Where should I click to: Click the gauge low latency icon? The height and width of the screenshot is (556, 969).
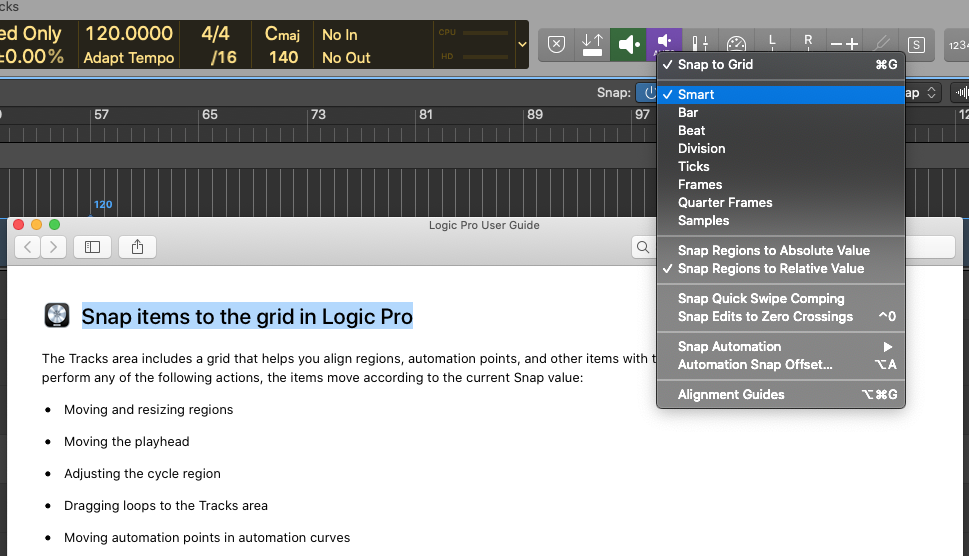pyautogui.click(x=736, y=43)
